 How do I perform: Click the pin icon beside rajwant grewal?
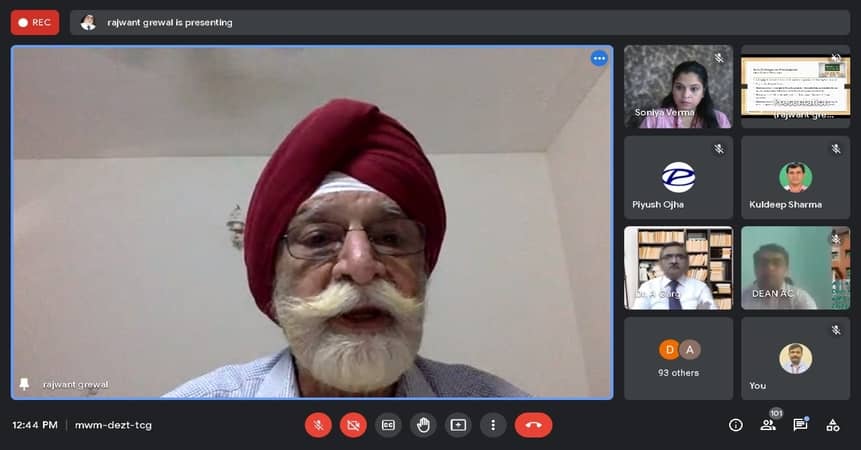click(x=24, y=384)
